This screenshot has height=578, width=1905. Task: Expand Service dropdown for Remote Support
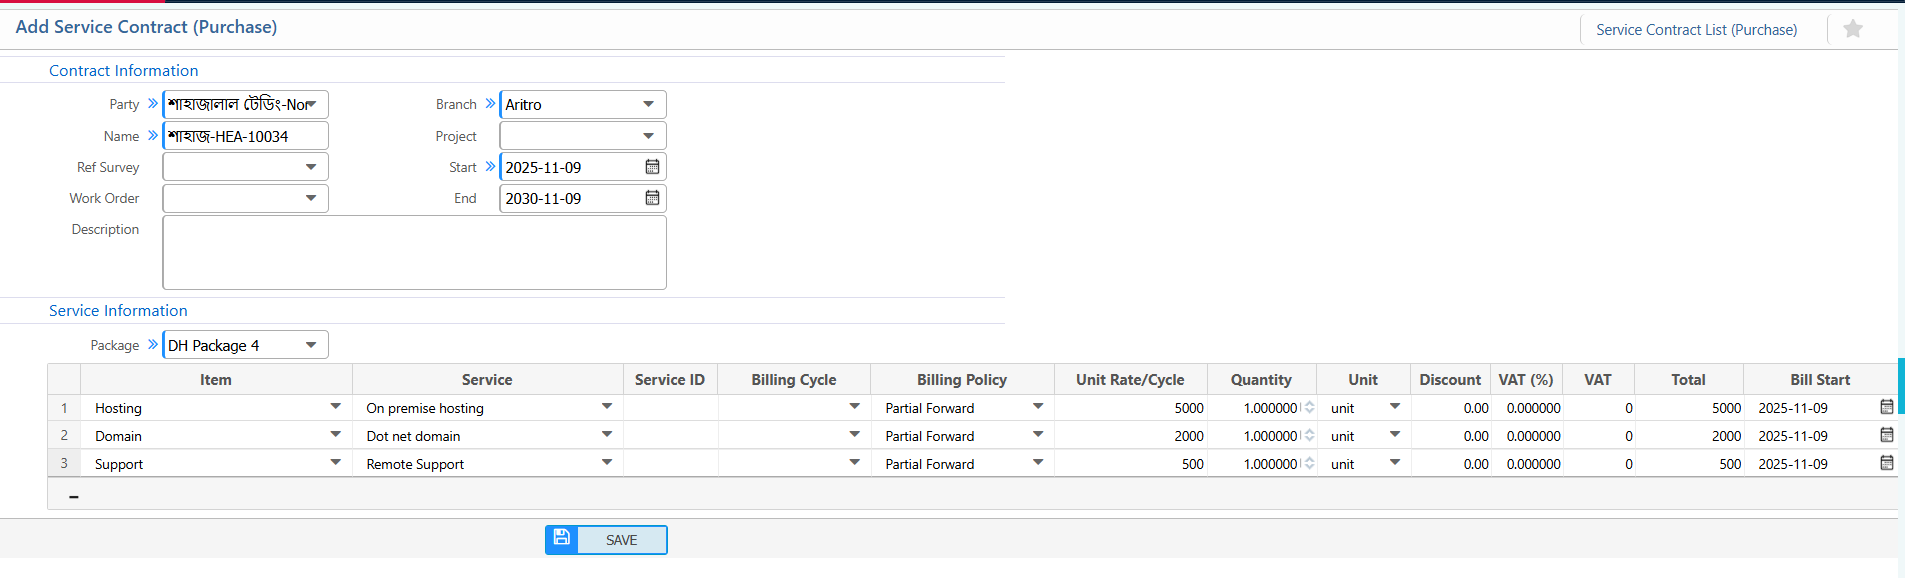tap(606, 463)
